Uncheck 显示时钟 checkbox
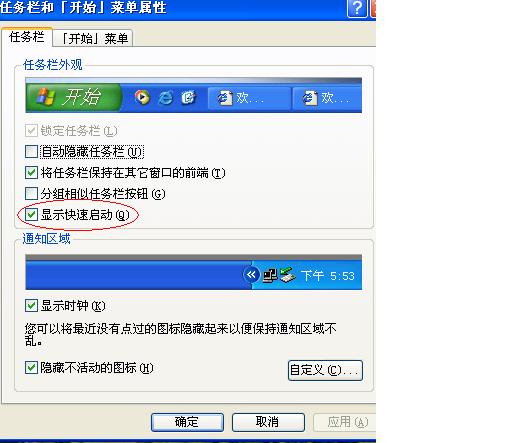The width and height of the screenshot is (512, 443). coord(31,306)
